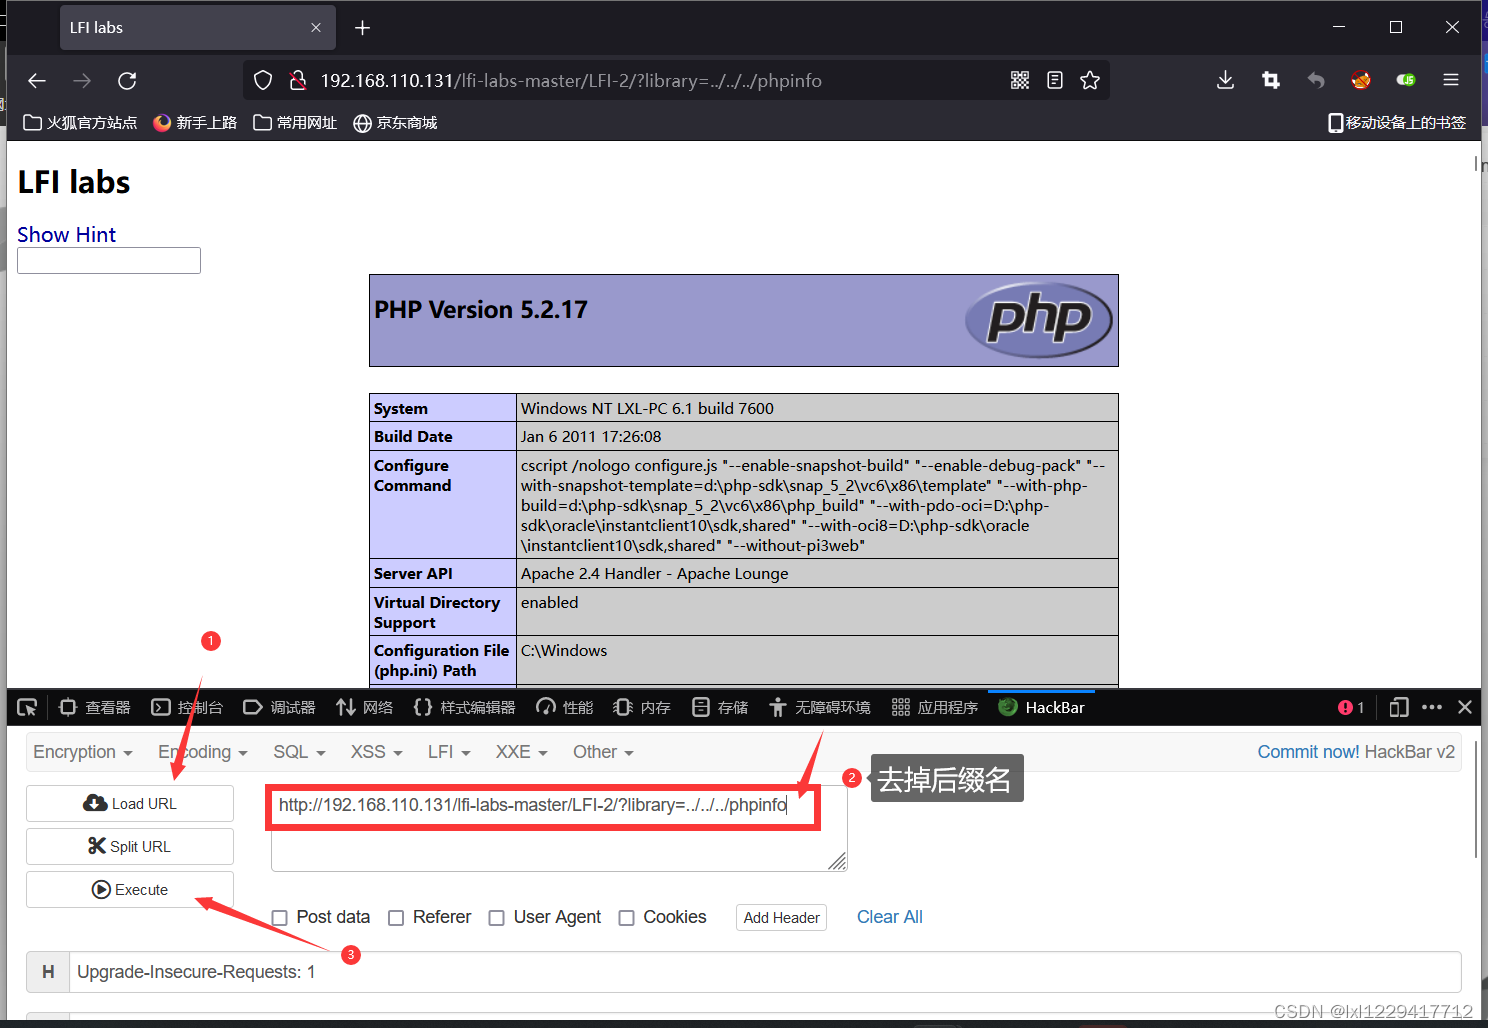Image resolution: width=1488 pixels, height=1028 pixels.
Task: Click the Show Hint link
Action: 66,234
